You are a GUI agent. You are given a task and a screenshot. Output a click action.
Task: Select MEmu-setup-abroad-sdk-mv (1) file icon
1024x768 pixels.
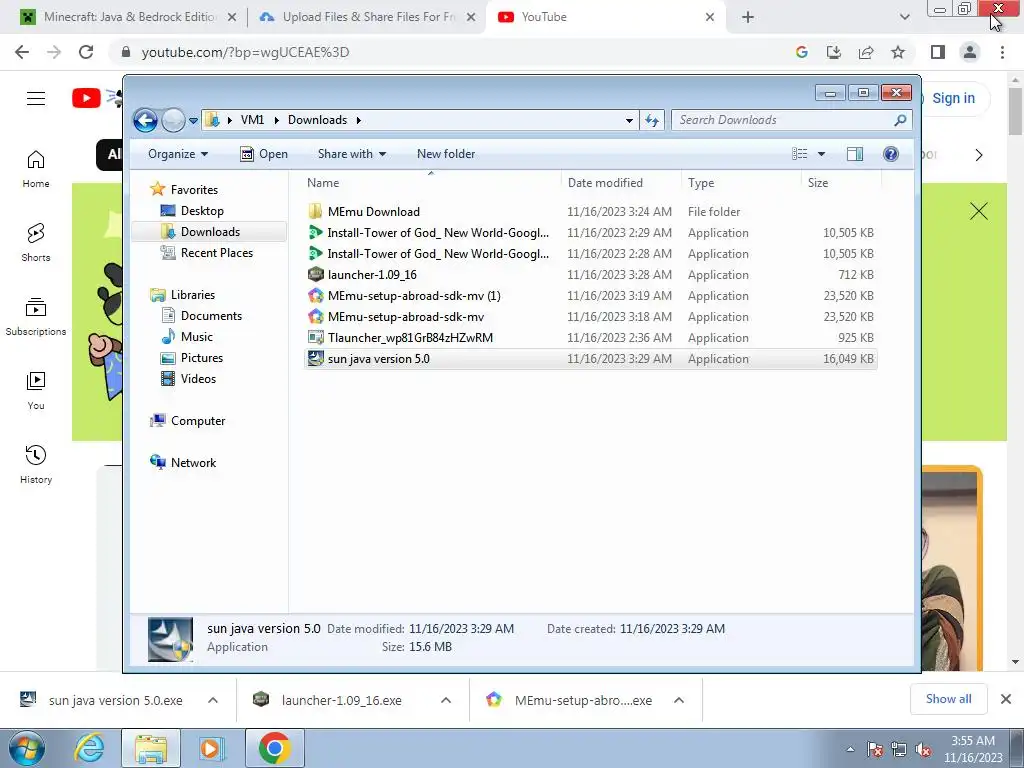point(315,296)
